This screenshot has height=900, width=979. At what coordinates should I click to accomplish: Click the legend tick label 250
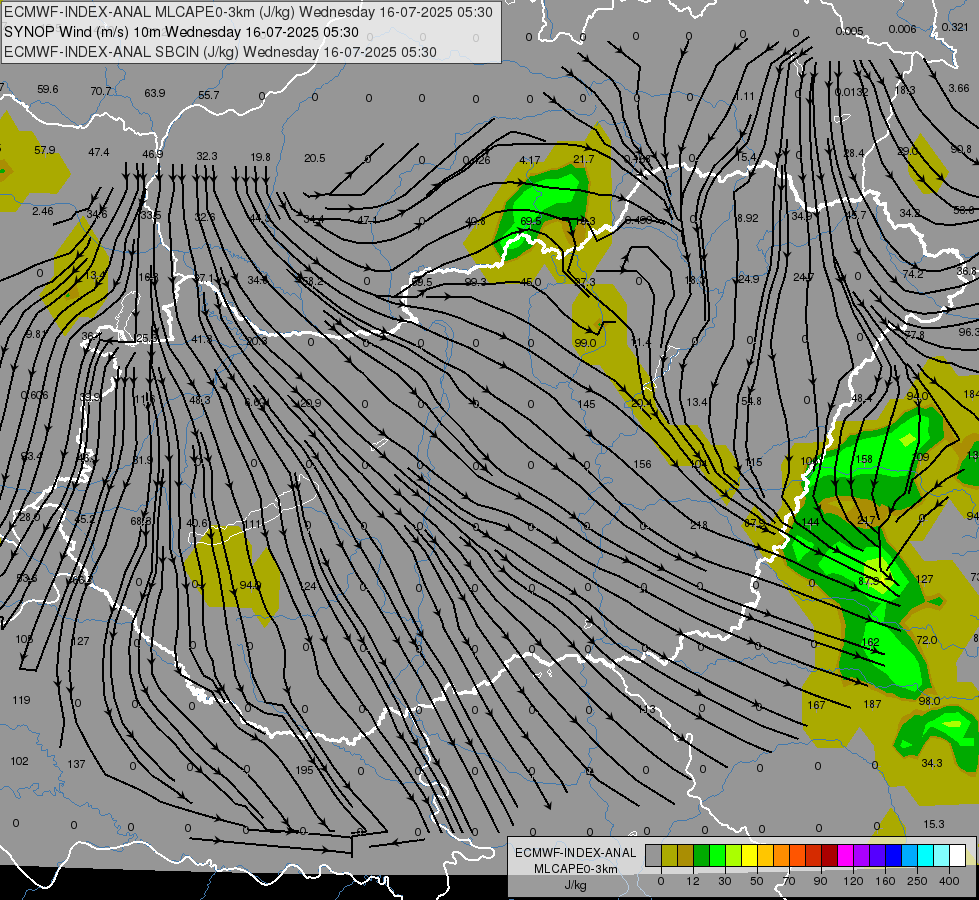917,881
